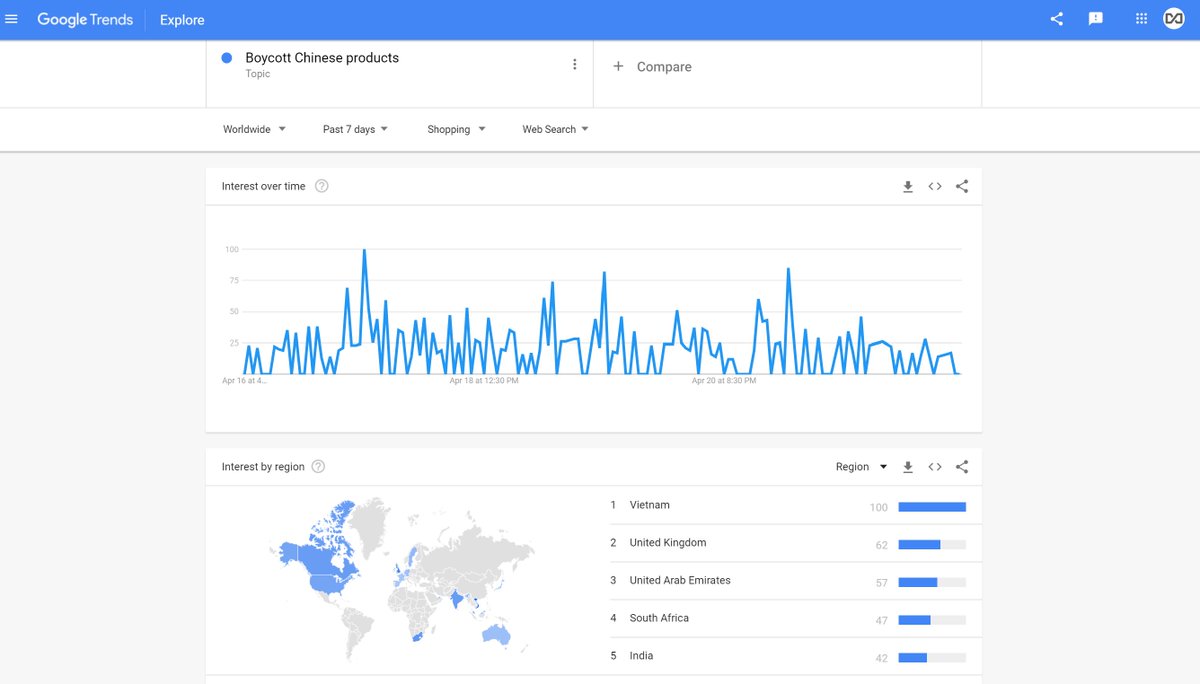Download Interest by region CSV

pyautogui.click(x=908, y=467)
